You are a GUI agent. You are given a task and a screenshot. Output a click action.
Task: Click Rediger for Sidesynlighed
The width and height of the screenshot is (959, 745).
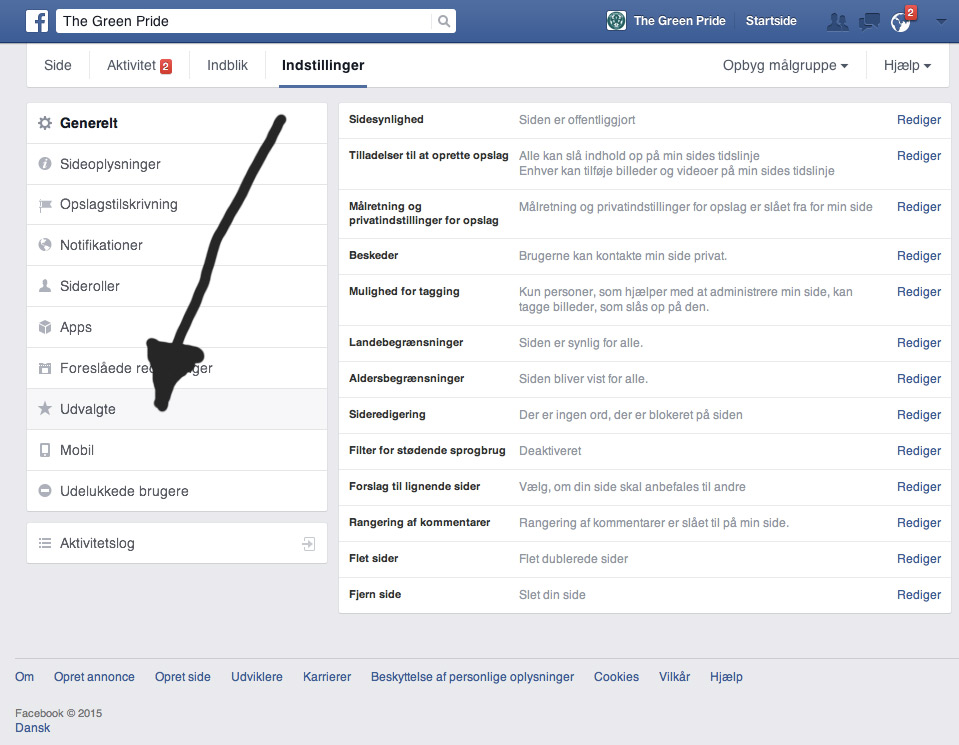coord(918,120)
